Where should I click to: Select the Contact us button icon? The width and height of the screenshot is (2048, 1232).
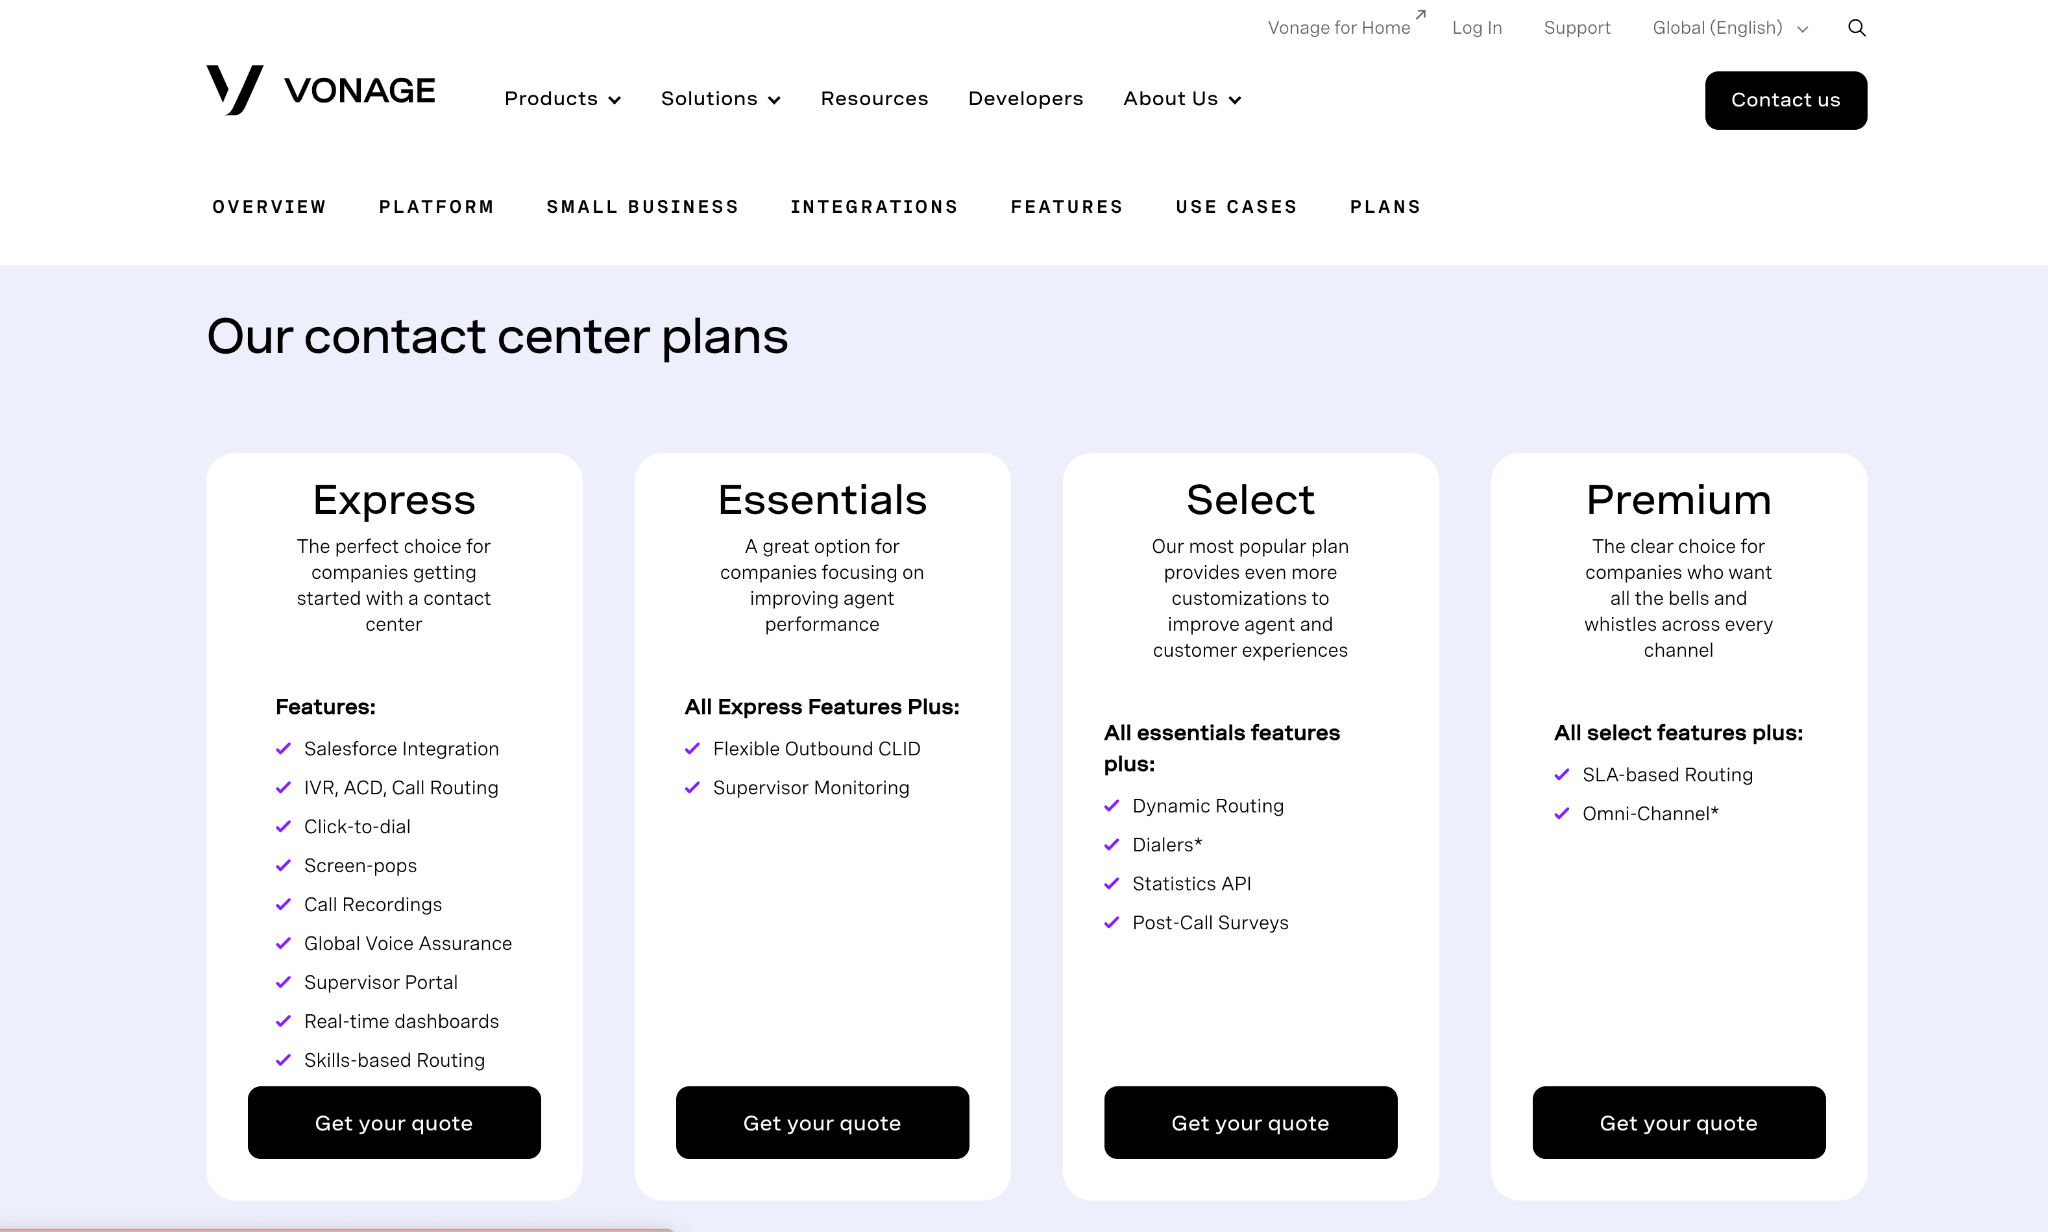tap(1785, 99)
